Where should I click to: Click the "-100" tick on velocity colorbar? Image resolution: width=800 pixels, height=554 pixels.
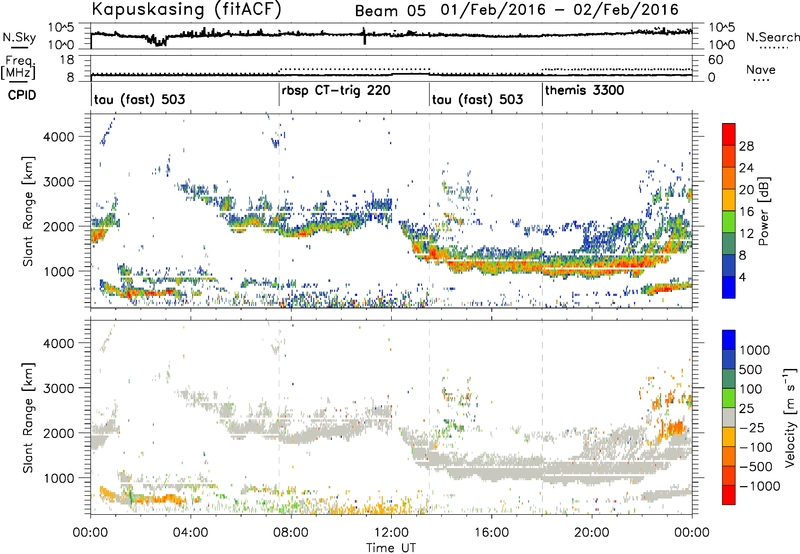click(x=755, y=447)
